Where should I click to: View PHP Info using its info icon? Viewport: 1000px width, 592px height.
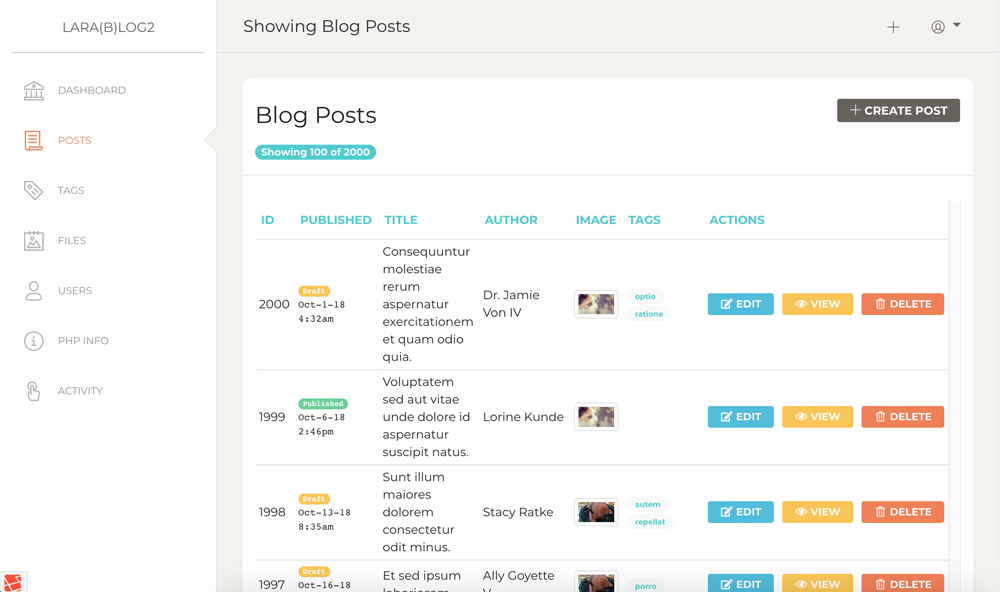click(33, 340)
